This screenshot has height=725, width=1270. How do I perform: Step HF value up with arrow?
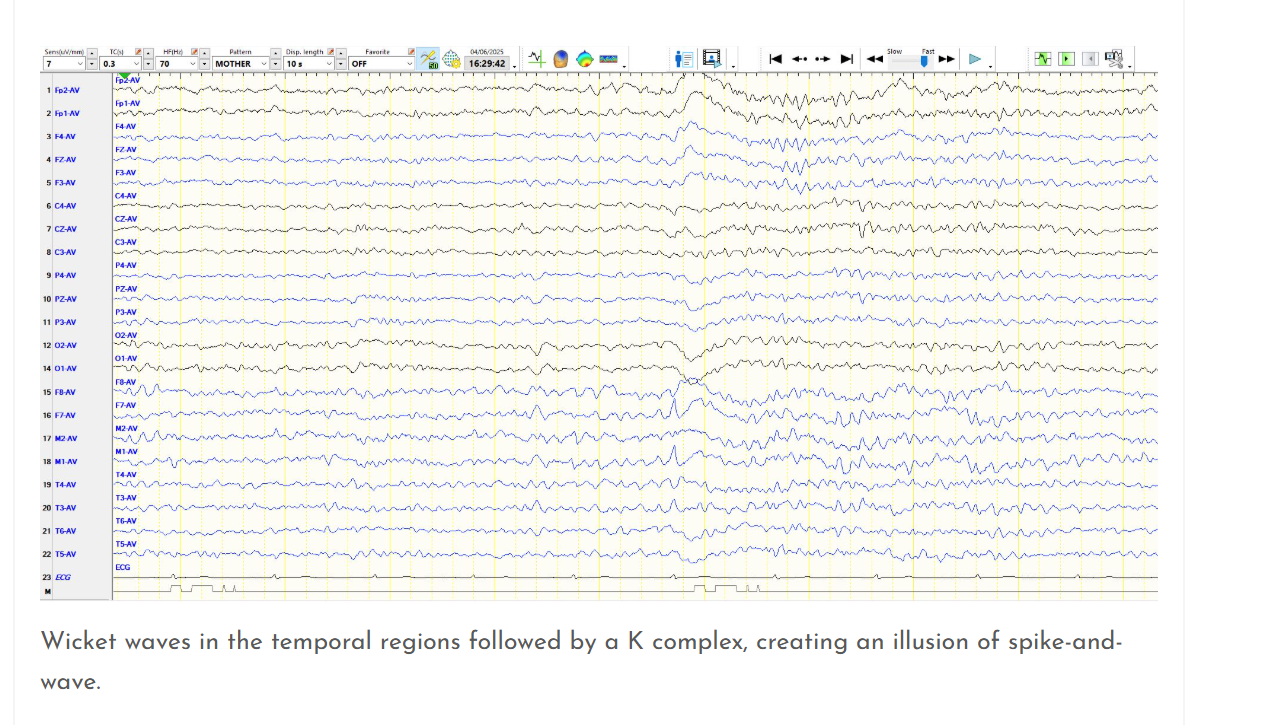coord(205,52)
